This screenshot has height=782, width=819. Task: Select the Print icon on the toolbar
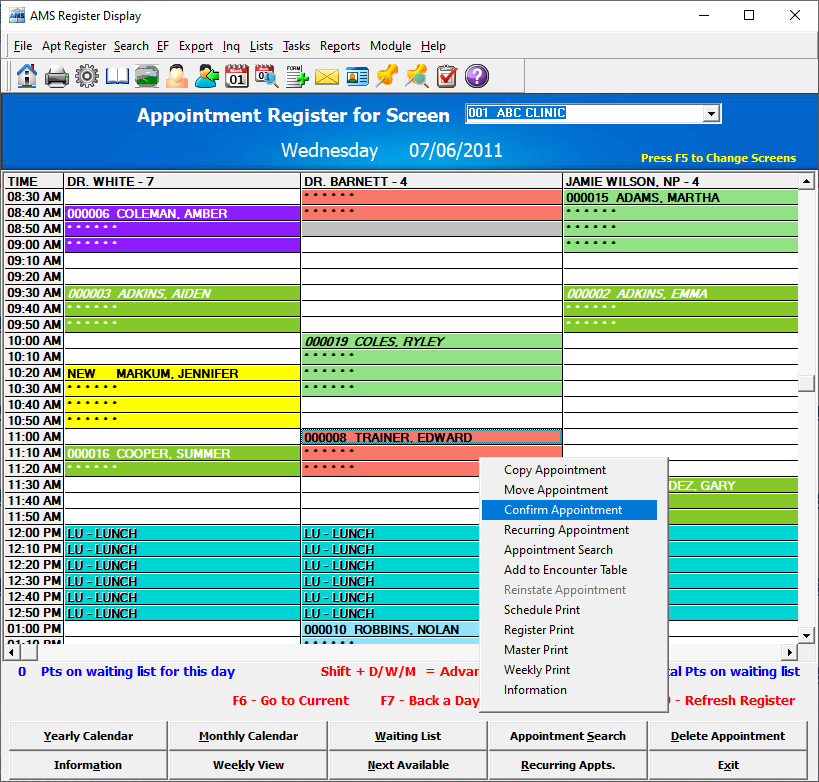[x=57, y=76]
